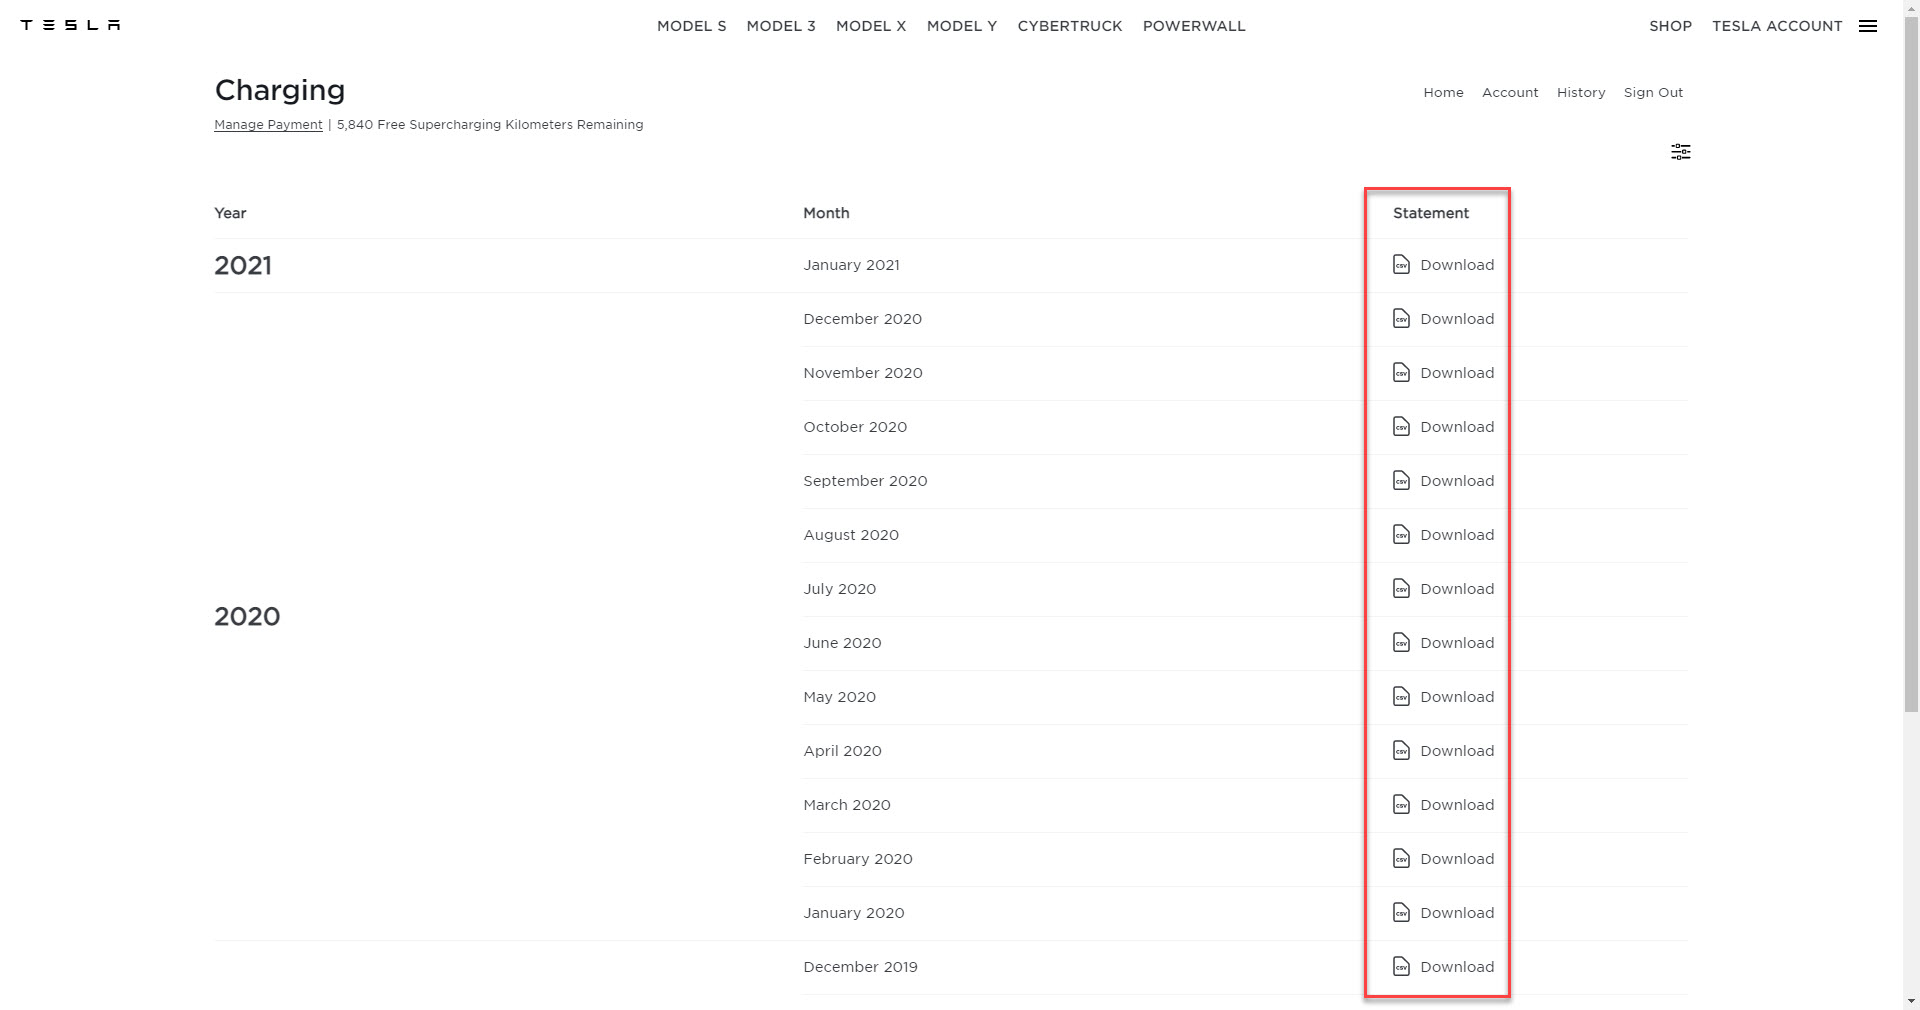Click CSV icon for November 2020
Image resolution: width=1920 pixels, height=1010 pixels.
coord(1402,373)
